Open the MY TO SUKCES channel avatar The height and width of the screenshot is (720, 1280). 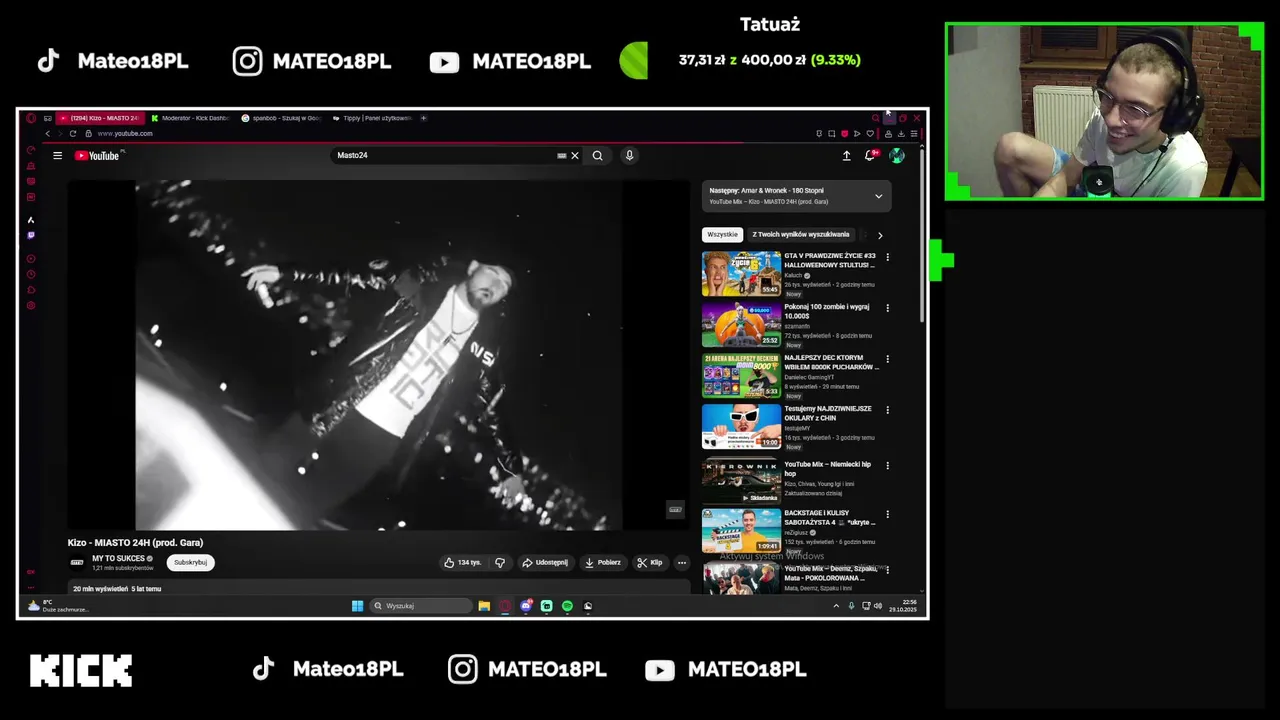[77, 562]
